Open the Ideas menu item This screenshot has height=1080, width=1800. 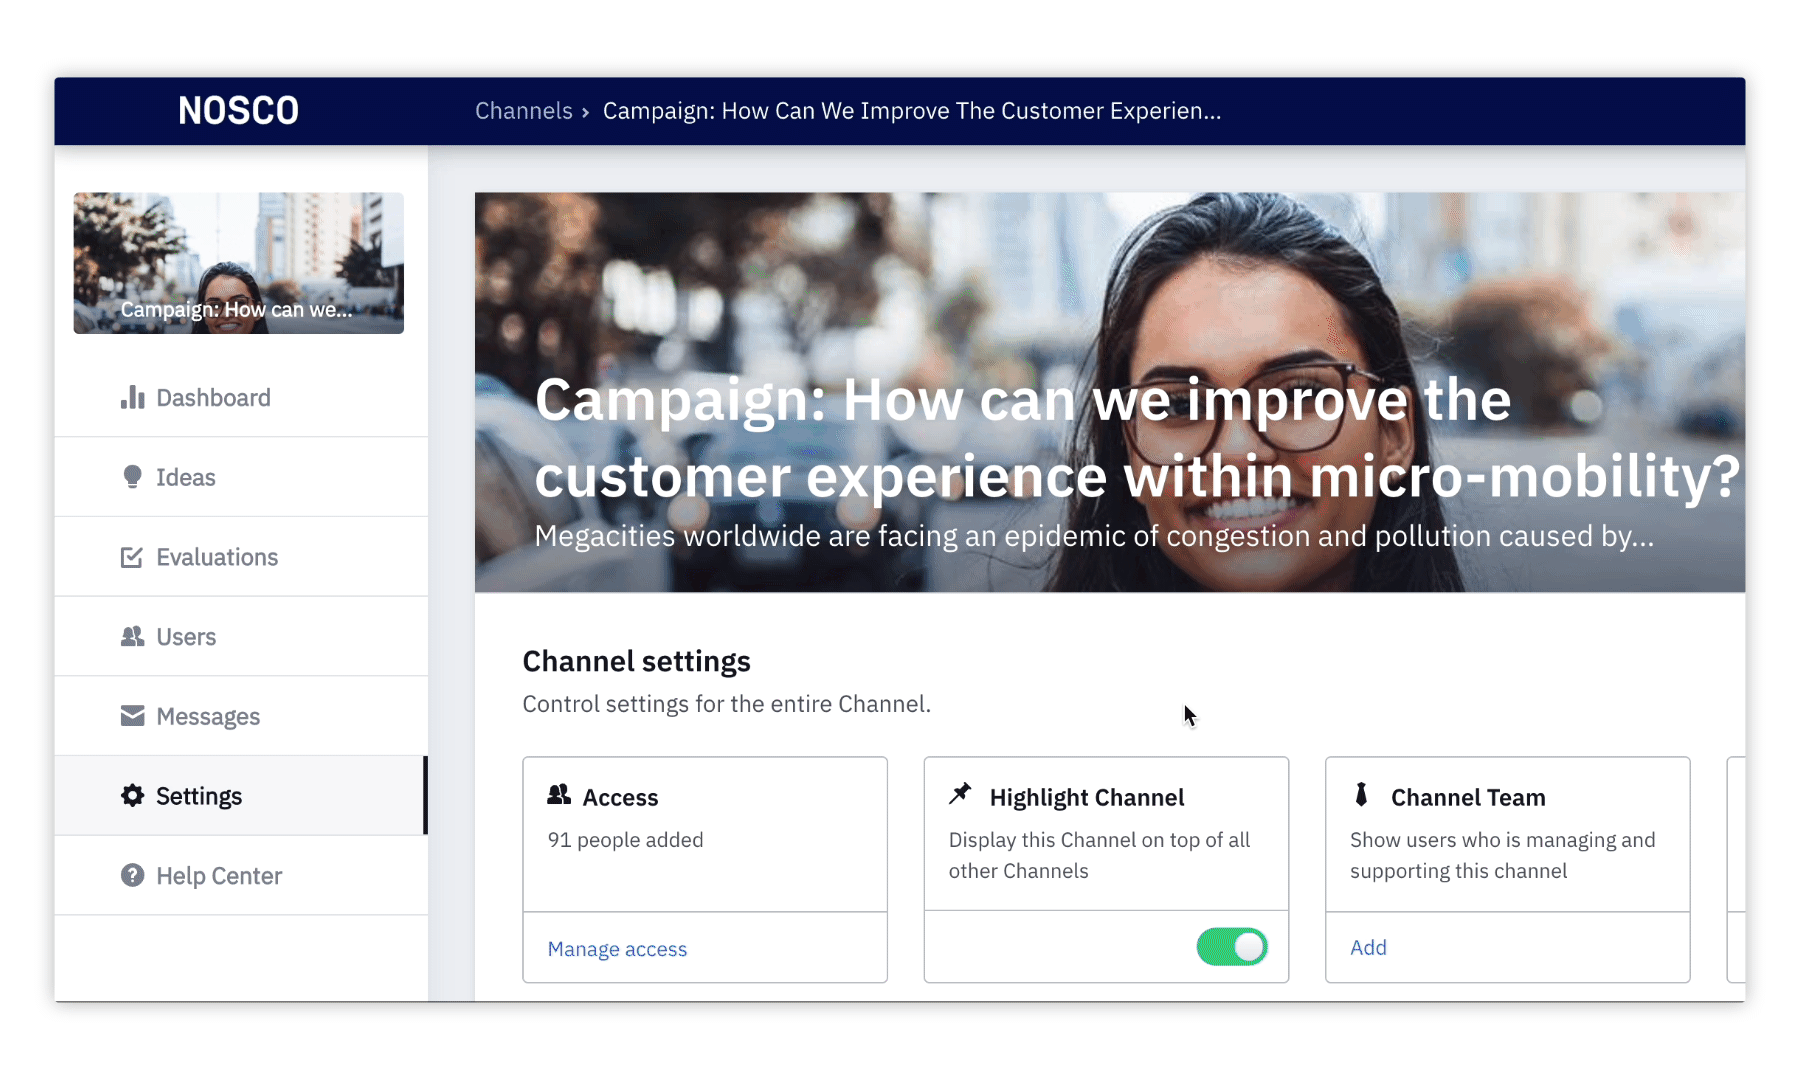tap(241, 477)
